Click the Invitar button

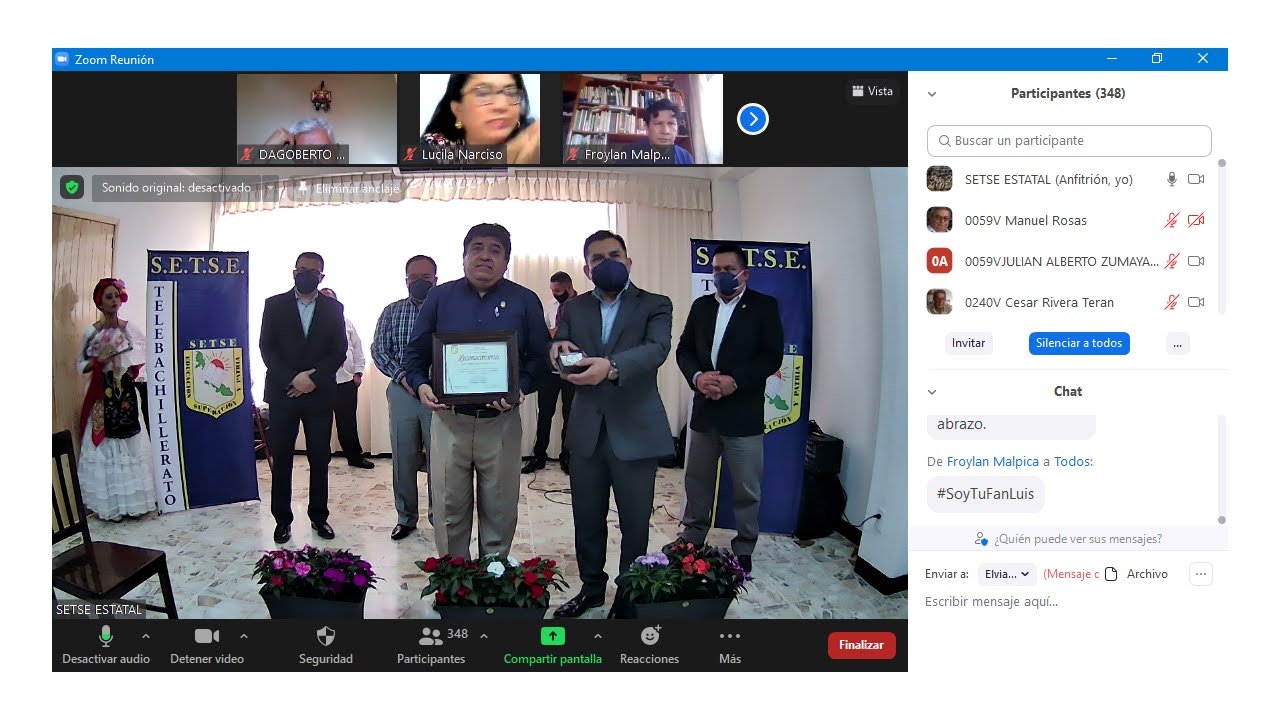pyautogui.click(x=968, y=343)
